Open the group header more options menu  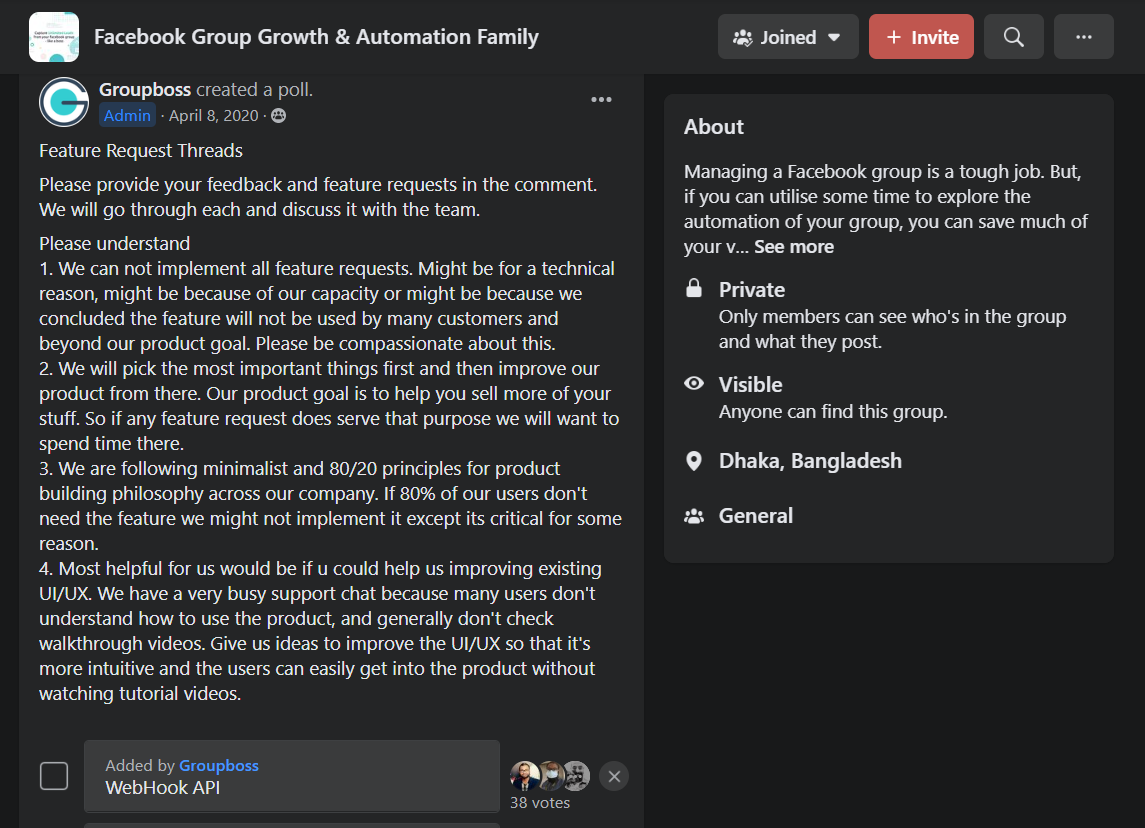[1084, 37]
